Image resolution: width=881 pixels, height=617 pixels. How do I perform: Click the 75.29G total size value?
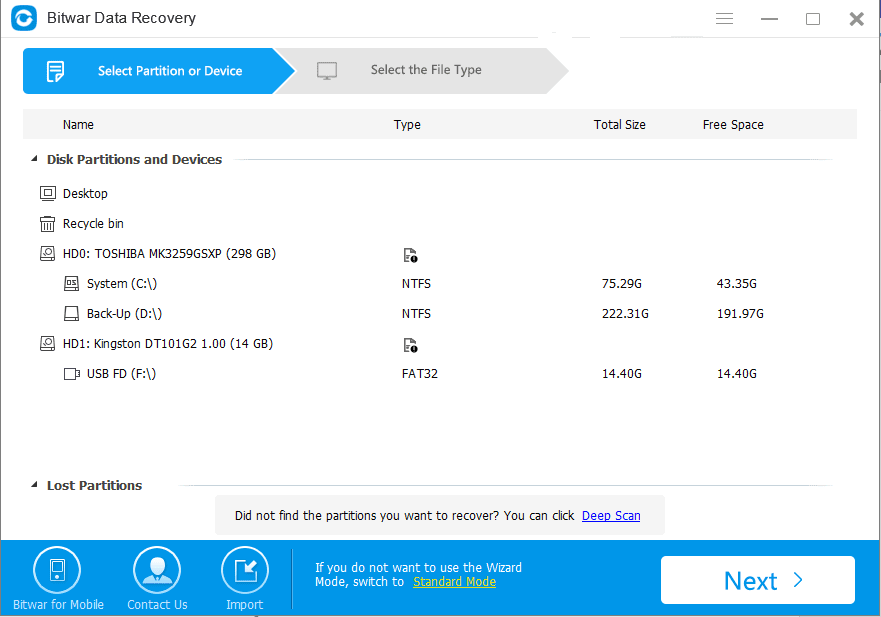tap(621, 284)
